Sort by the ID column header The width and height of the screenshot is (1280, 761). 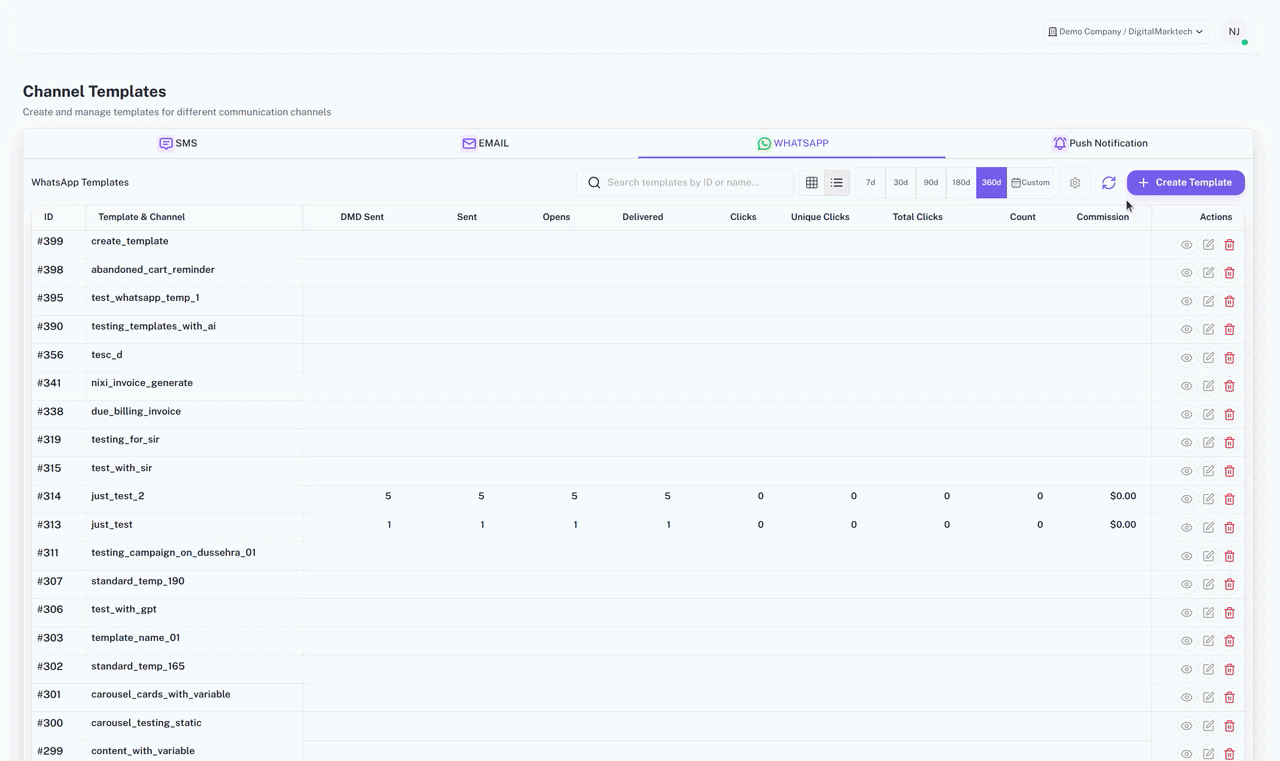coord(48,217)
